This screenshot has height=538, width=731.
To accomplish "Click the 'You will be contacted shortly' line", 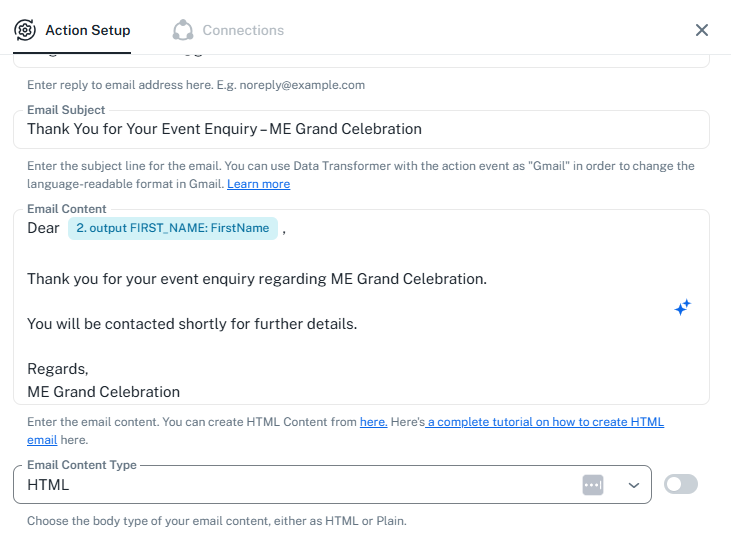I will click(x=191, y=324).
